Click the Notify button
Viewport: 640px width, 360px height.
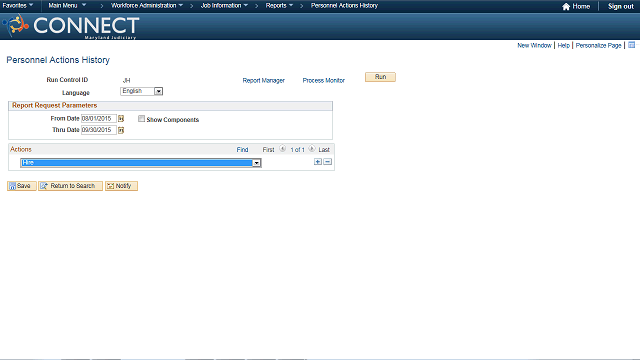(x=121, y=186)
